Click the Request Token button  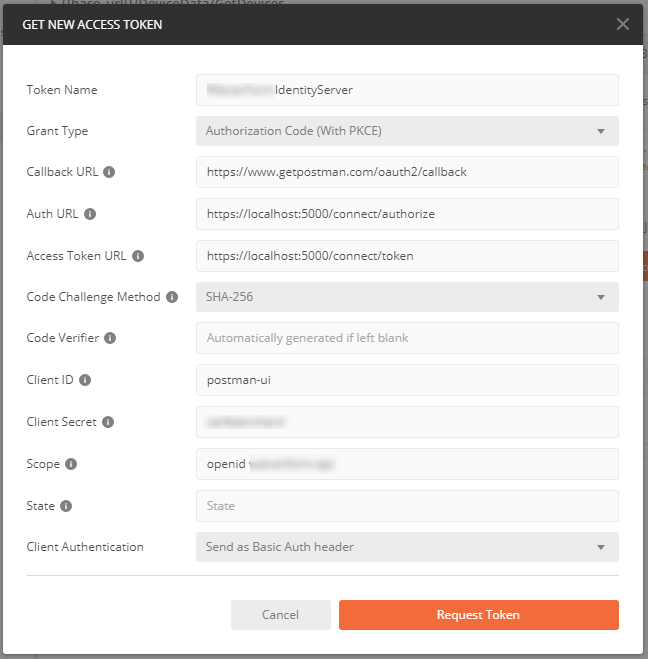coord(479,615)
